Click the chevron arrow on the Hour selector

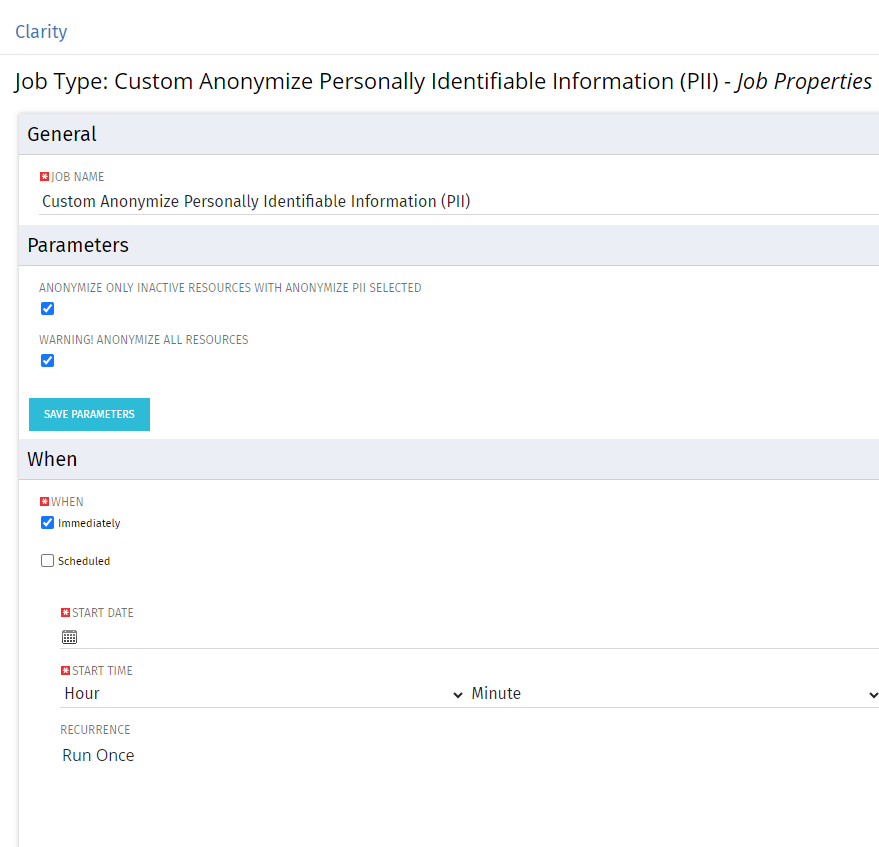coord(458,693)
